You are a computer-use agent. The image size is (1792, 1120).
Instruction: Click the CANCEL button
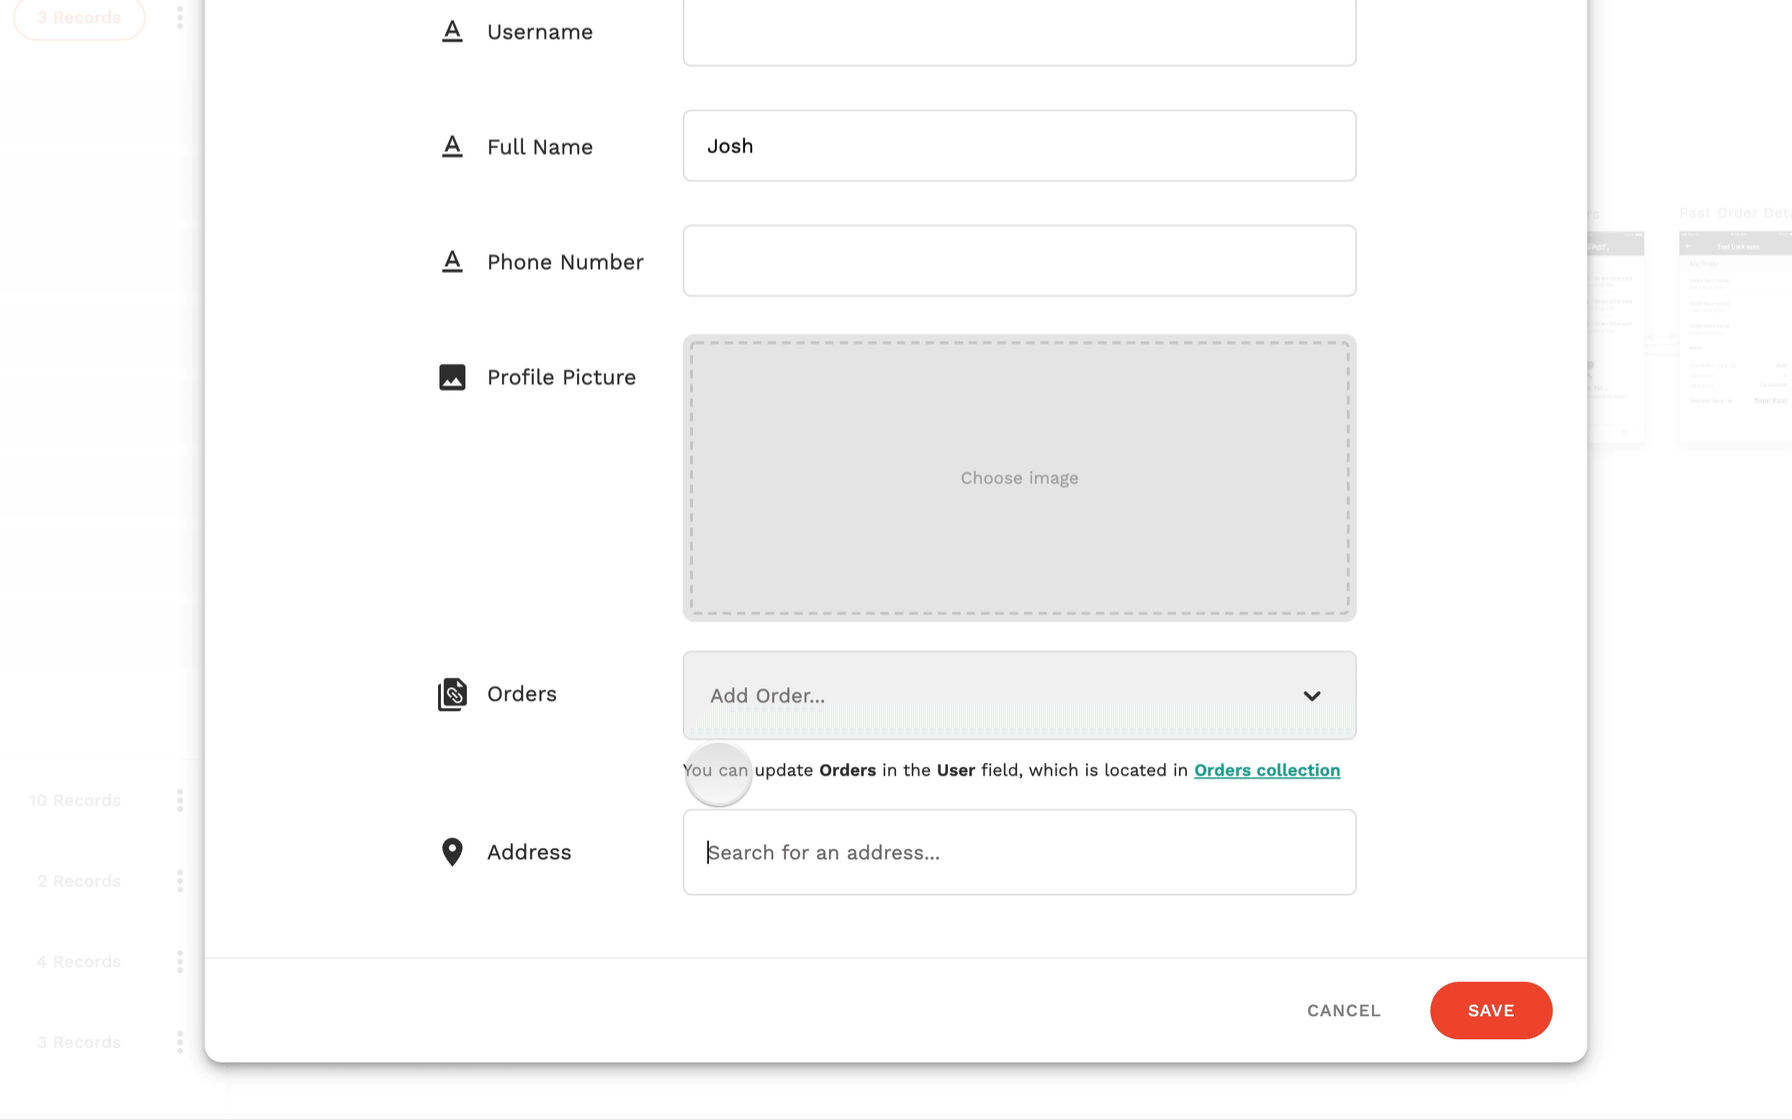pos(1344,1010)
